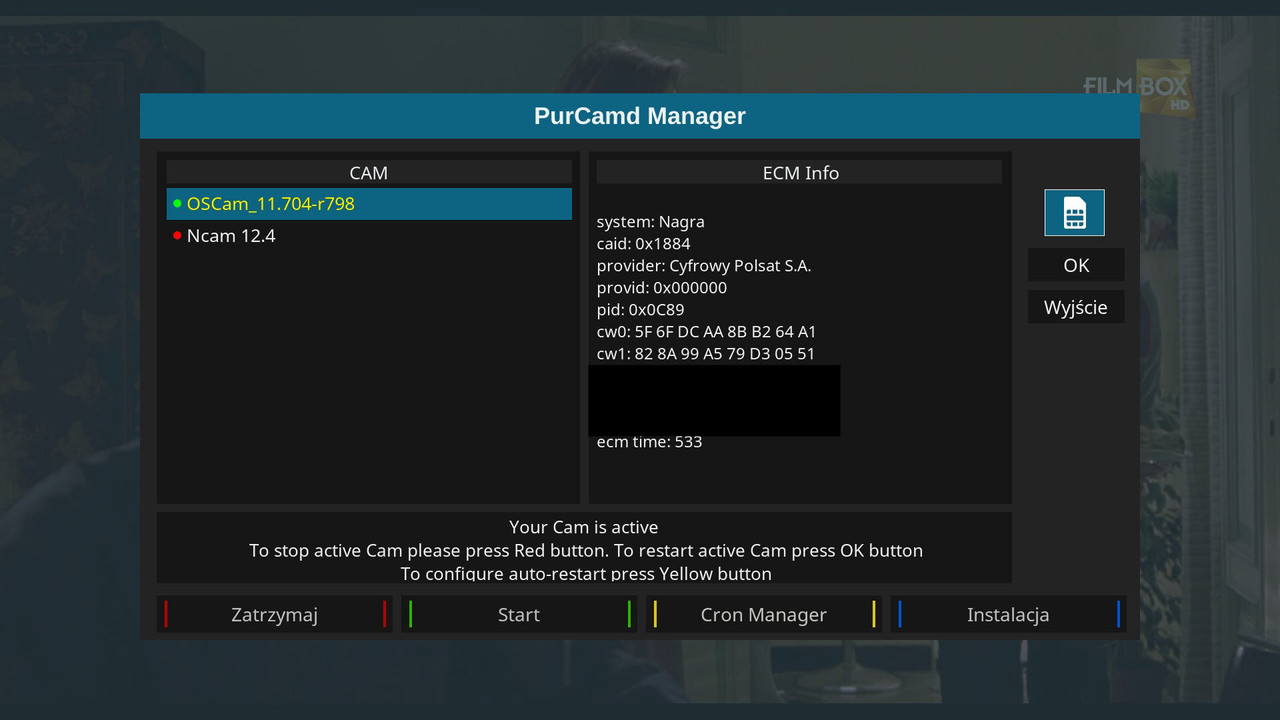
Task: Open Instalacja blue button
Action: coord(1008,614)
